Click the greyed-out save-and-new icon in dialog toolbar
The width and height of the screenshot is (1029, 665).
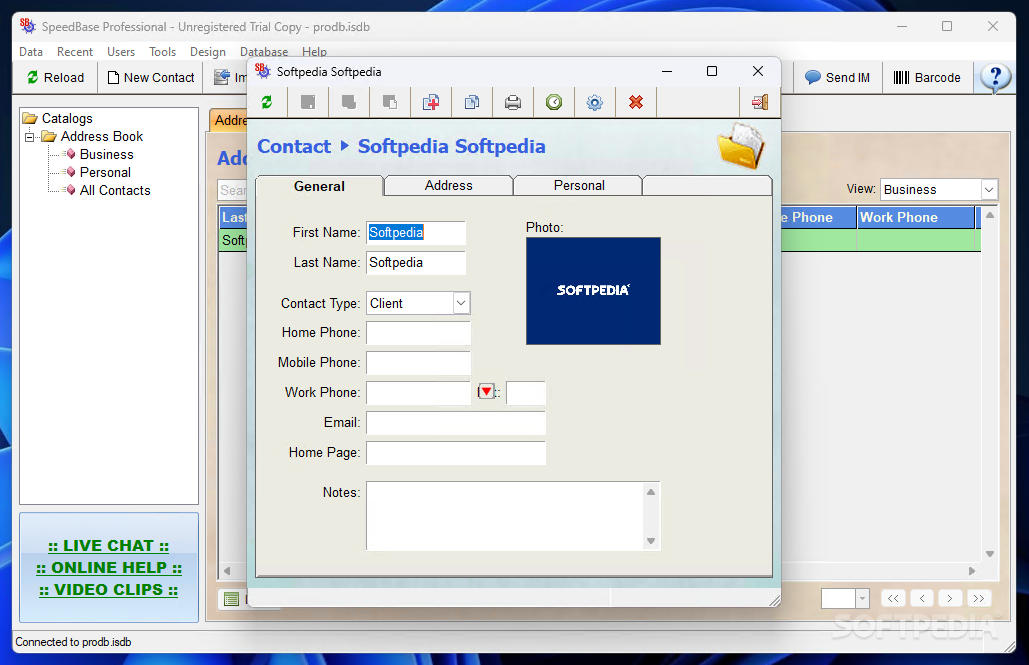390,102
